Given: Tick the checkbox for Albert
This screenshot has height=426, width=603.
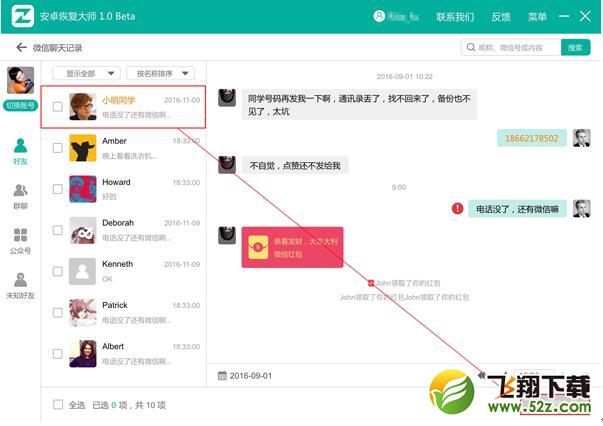Looking at the screenshot, I should click(58, 353).
